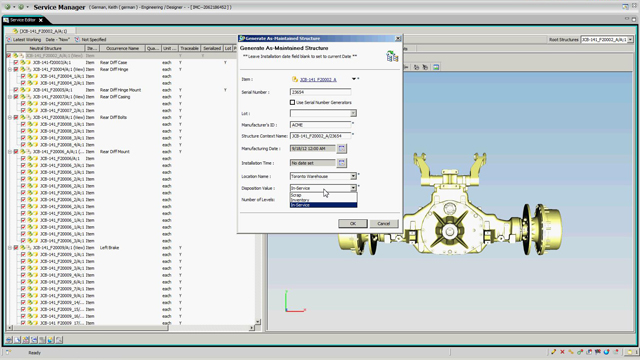Close the Service Editor tab
Screen dimensions: 640x360
(40, 20)
